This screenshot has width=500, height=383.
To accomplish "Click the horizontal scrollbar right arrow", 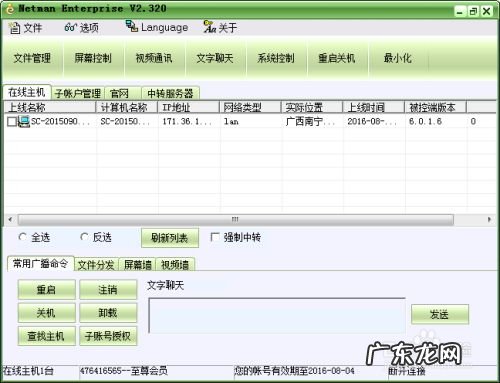I will (x=489, y=219).
